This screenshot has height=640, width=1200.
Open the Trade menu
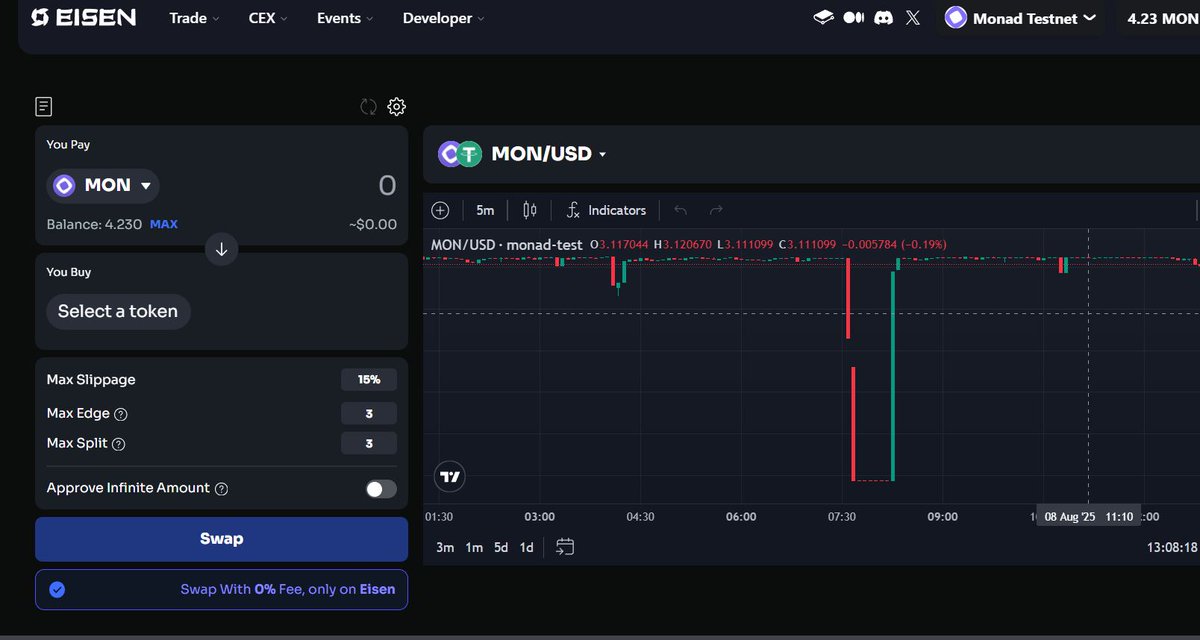tap(195, 18)
